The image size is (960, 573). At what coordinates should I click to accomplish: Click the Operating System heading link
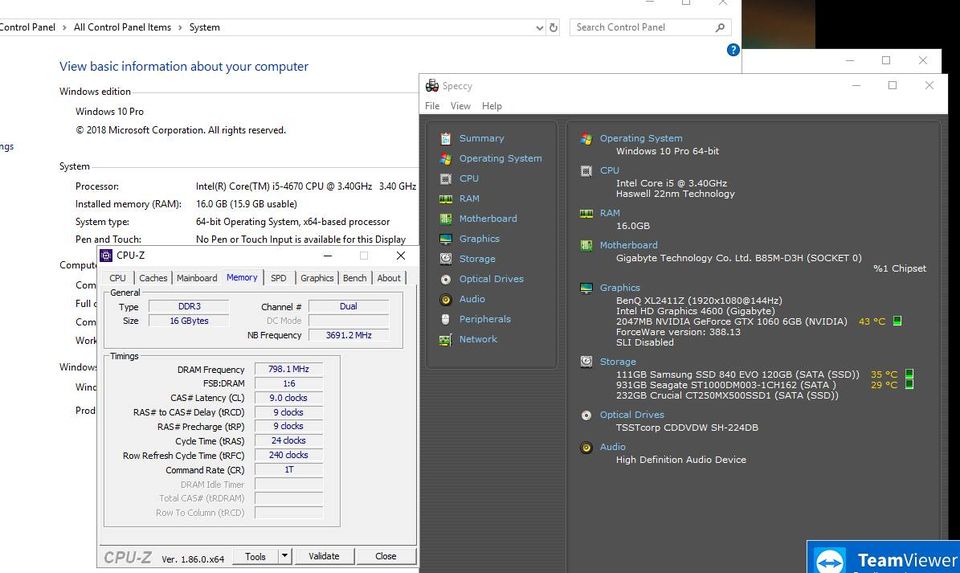(640, 138)
